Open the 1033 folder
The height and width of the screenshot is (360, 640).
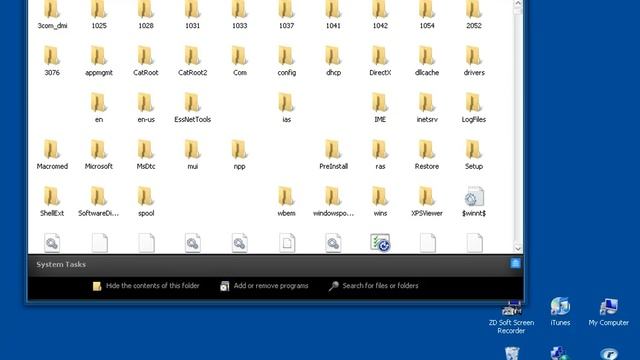point(240,15)
